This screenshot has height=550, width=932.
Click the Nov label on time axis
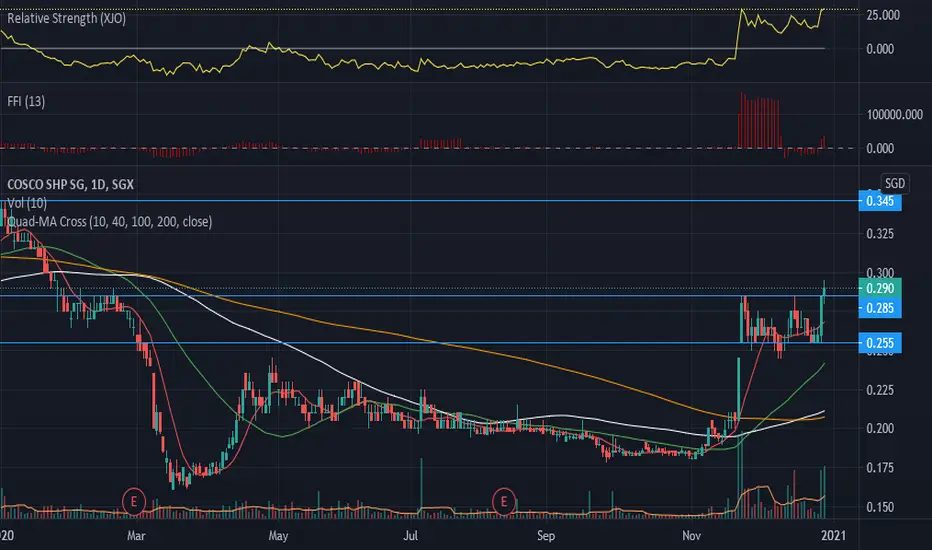[691, 536]
